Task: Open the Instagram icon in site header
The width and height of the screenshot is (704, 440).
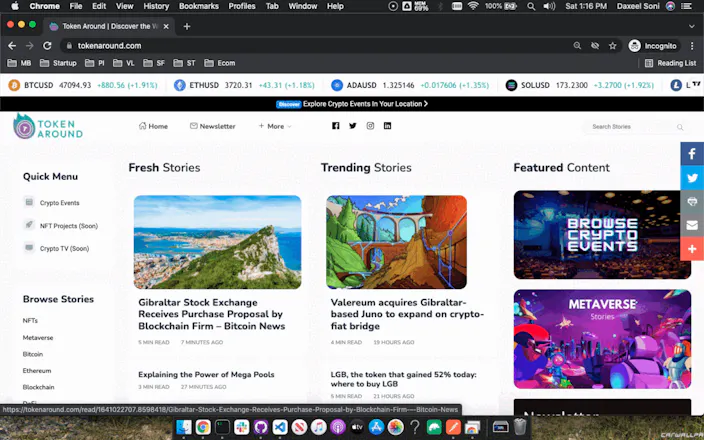Action: pyautogui.click(x=370, y=126)
